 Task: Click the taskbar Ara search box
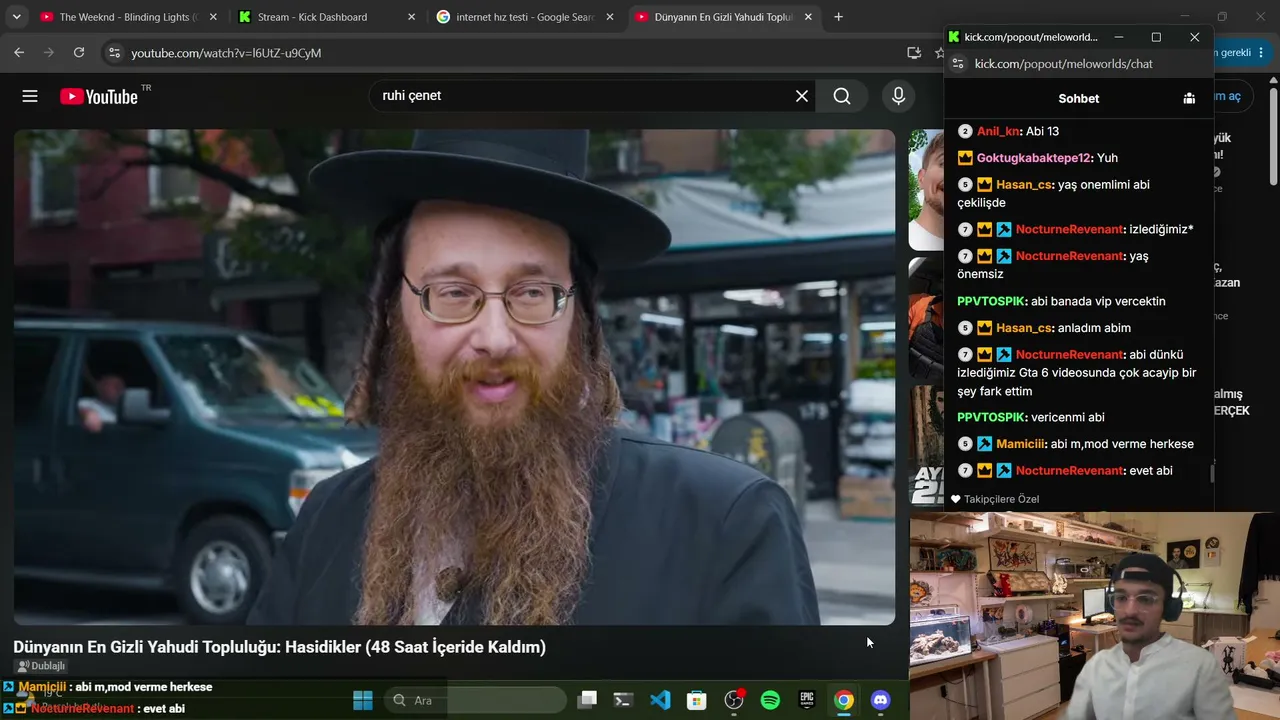475,700
